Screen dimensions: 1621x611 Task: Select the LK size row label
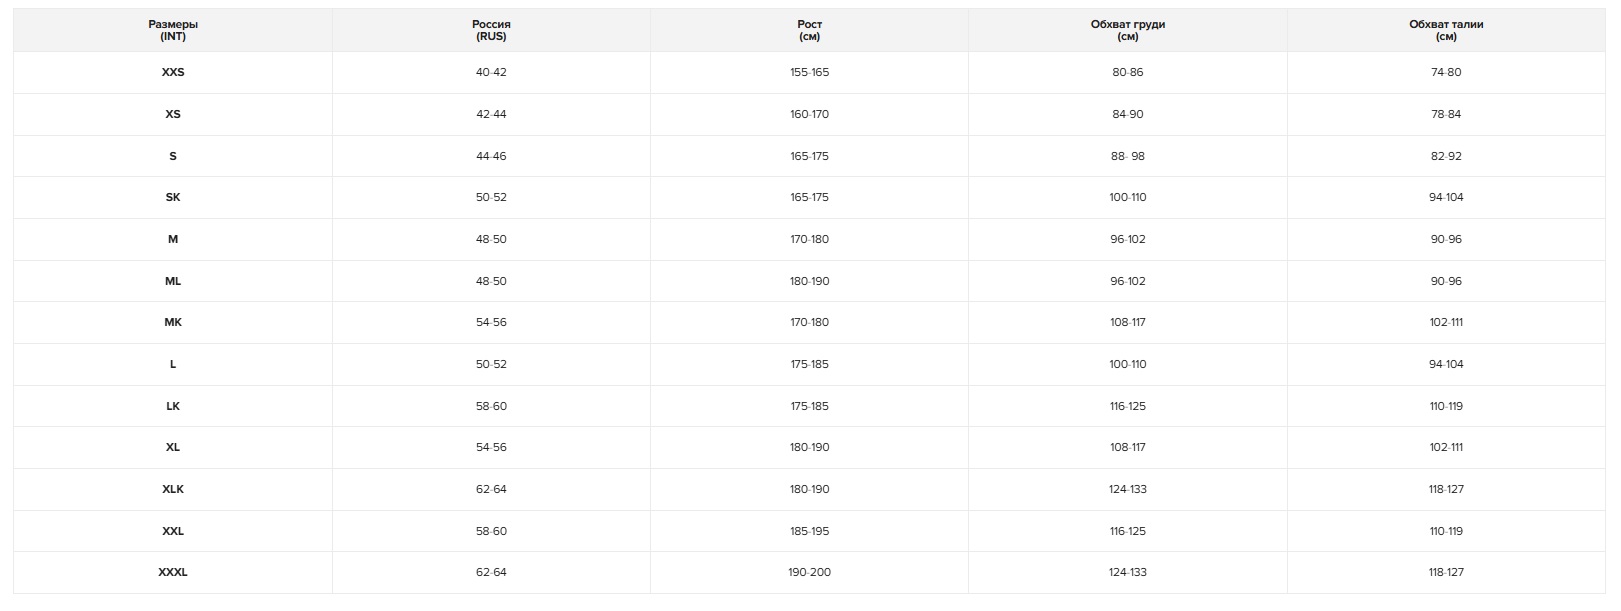click(173, 406)
